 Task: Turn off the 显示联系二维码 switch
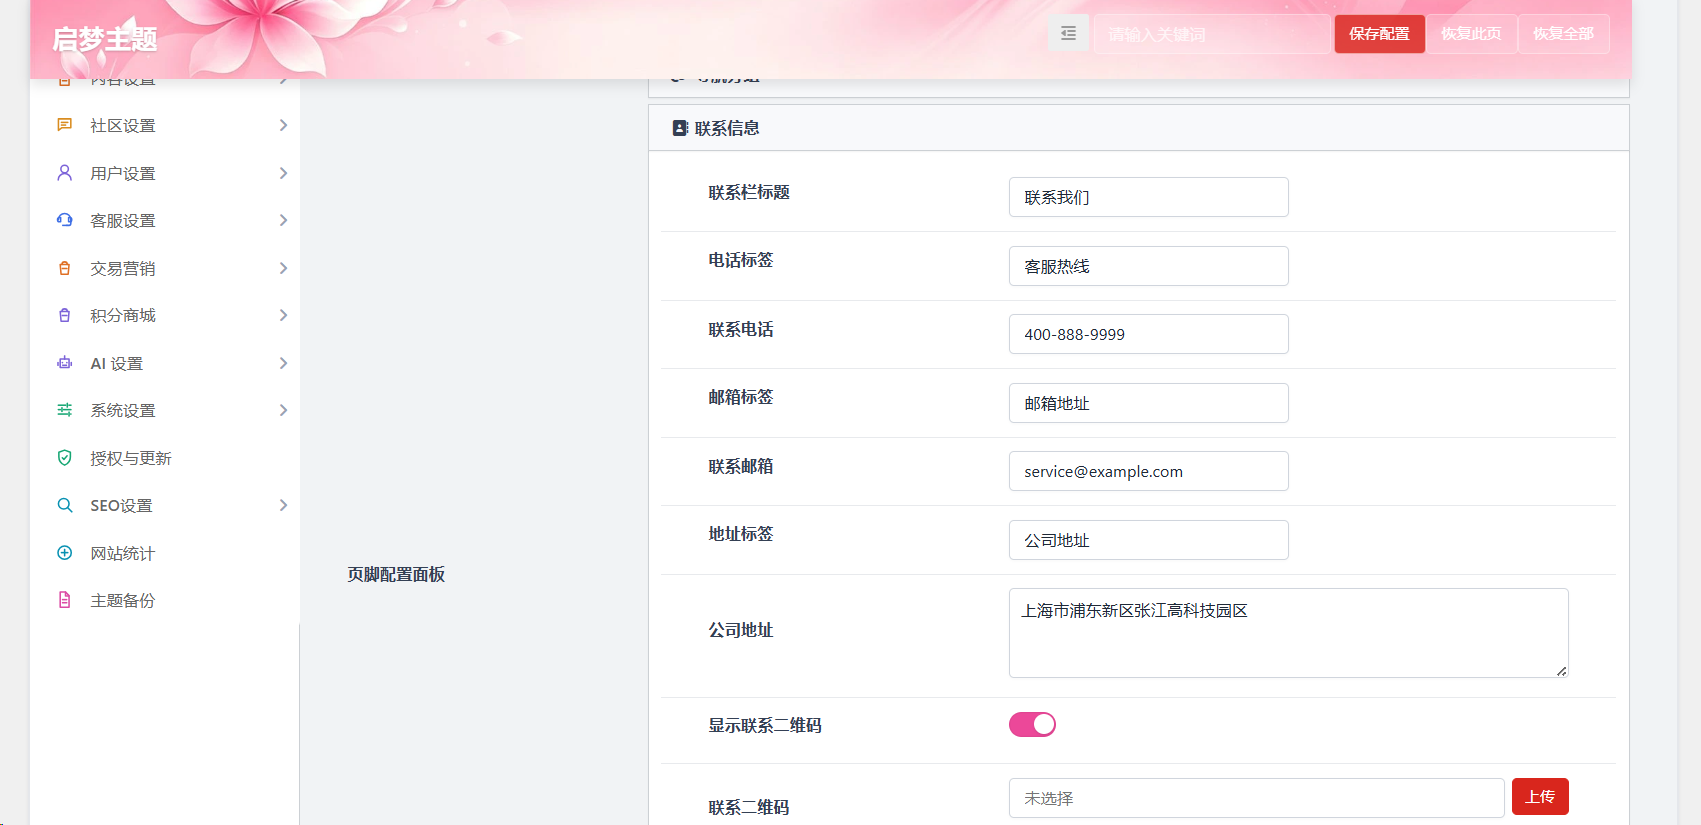(x=1032, y=724)
